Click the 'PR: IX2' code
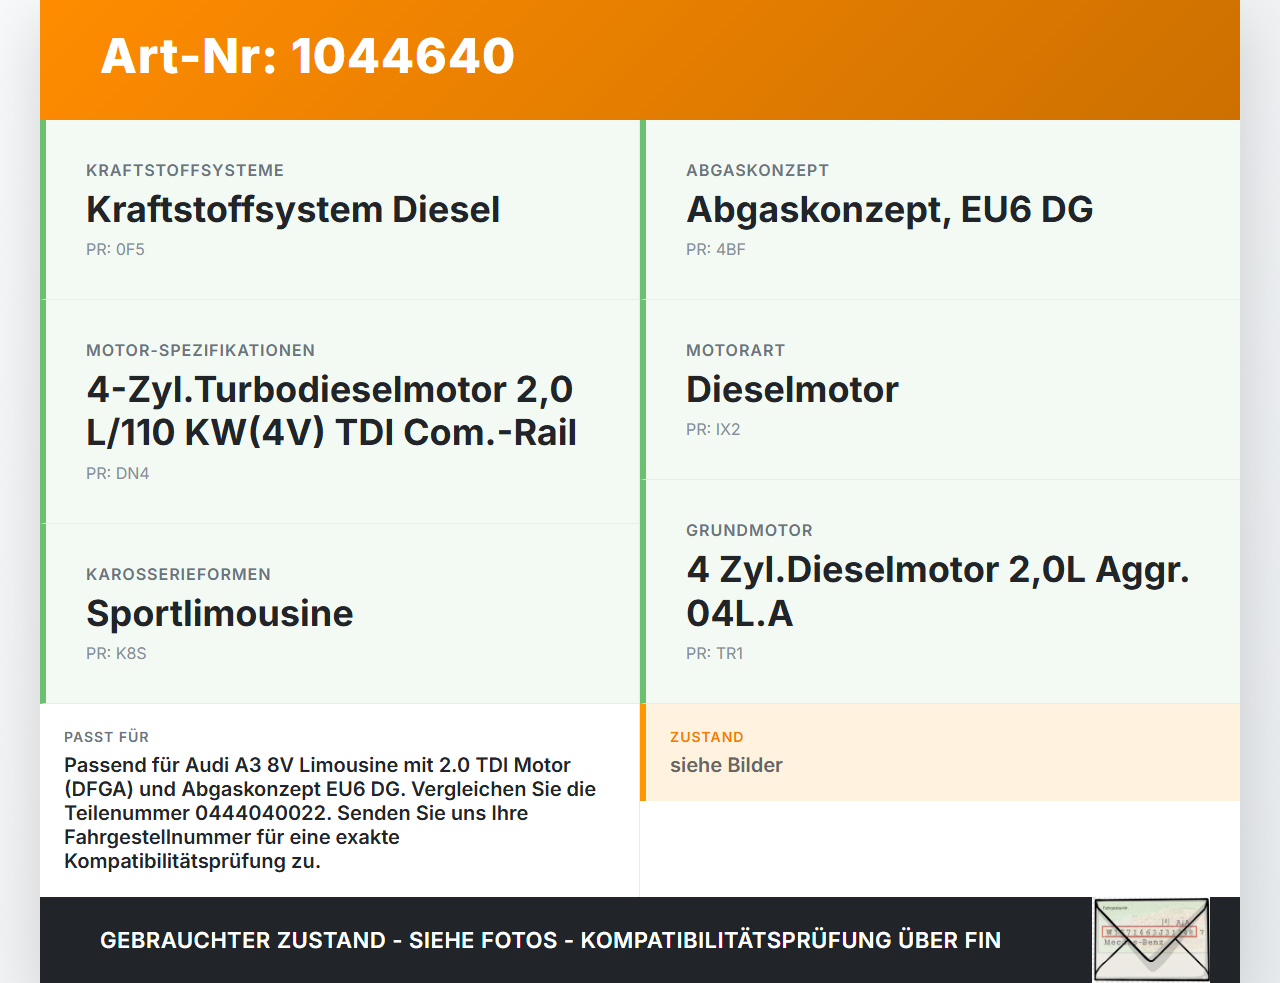1280x983 pixels. coord(713,429)
